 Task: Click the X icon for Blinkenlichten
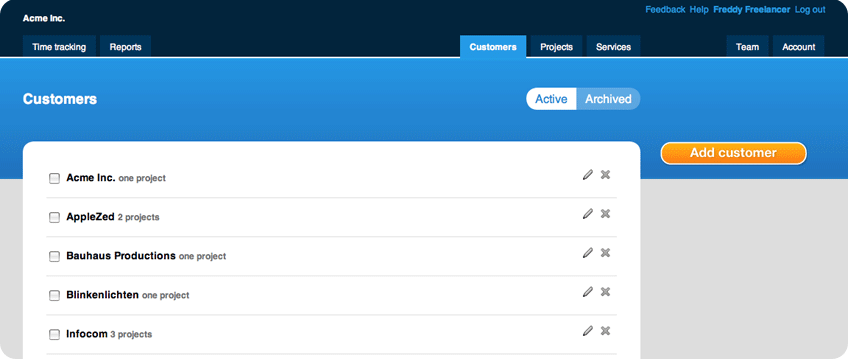[606, 291]
